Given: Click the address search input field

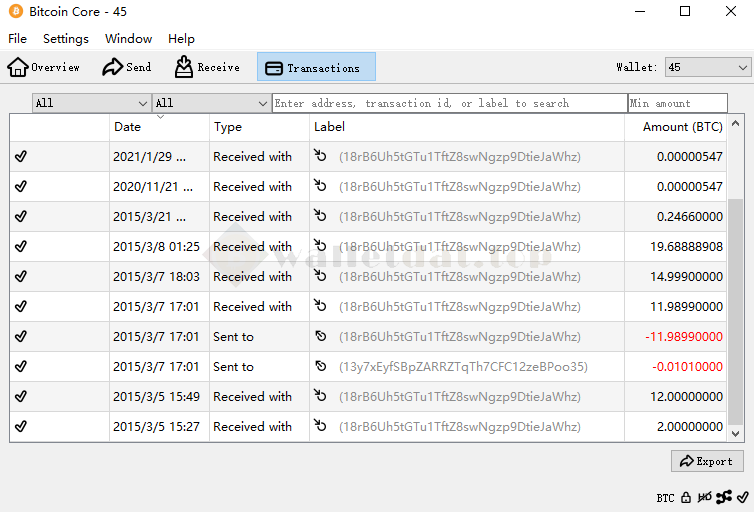Looking at the screenshot, I should pyautogui.click(x=449, y=103).
